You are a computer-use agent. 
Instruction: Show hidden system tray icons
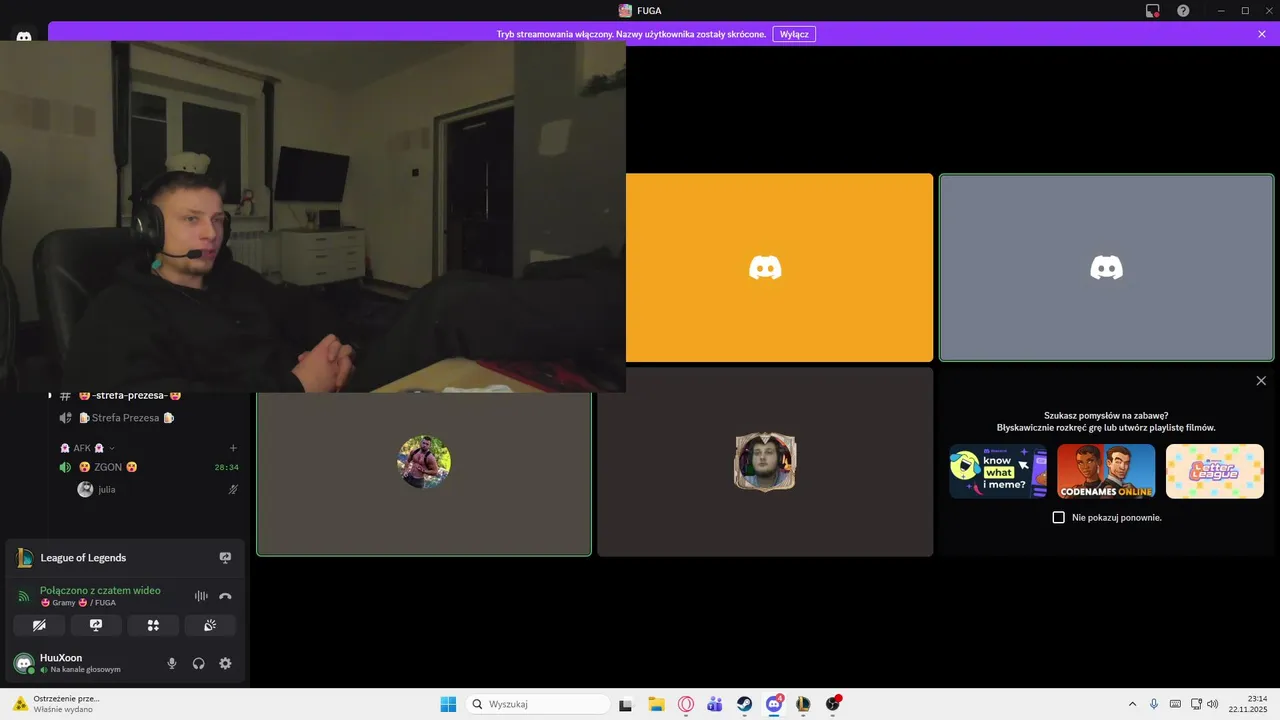pyautogui.click(x=1132, y=704)
